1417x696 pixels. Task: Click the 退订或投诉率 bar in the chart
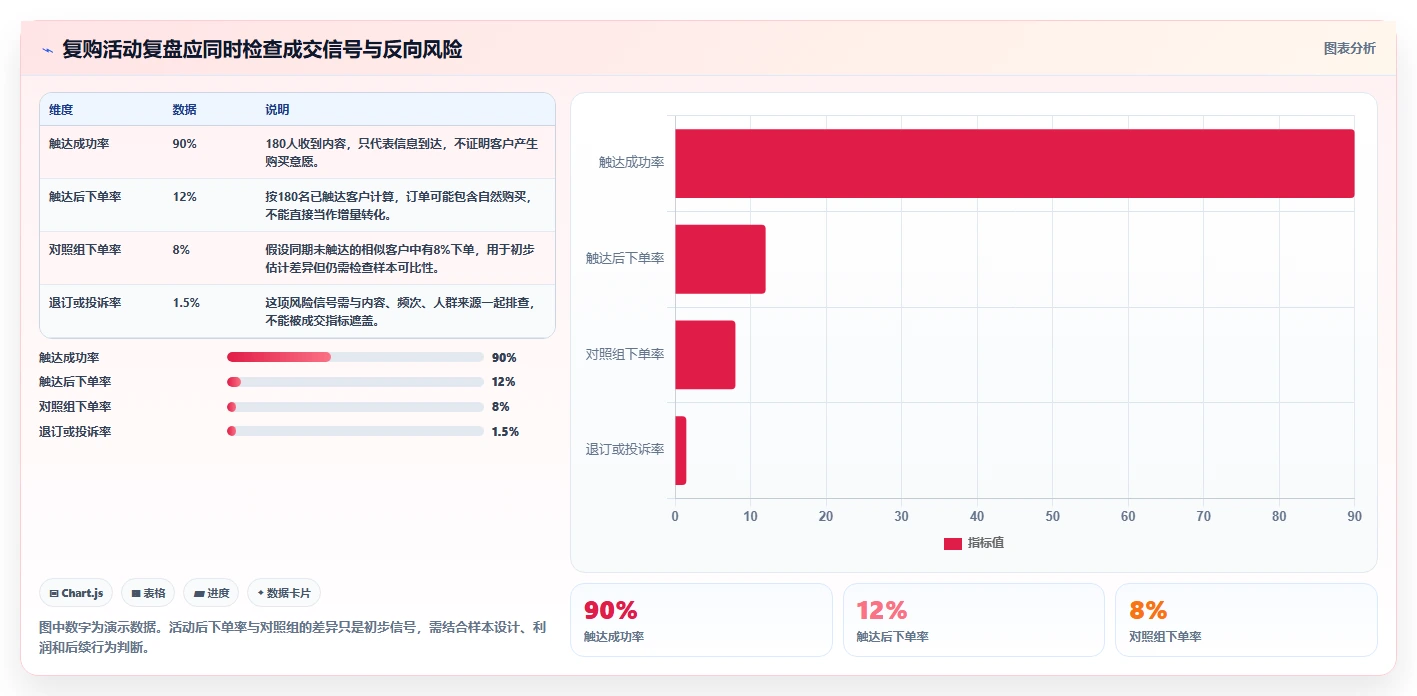coord(681,450)
